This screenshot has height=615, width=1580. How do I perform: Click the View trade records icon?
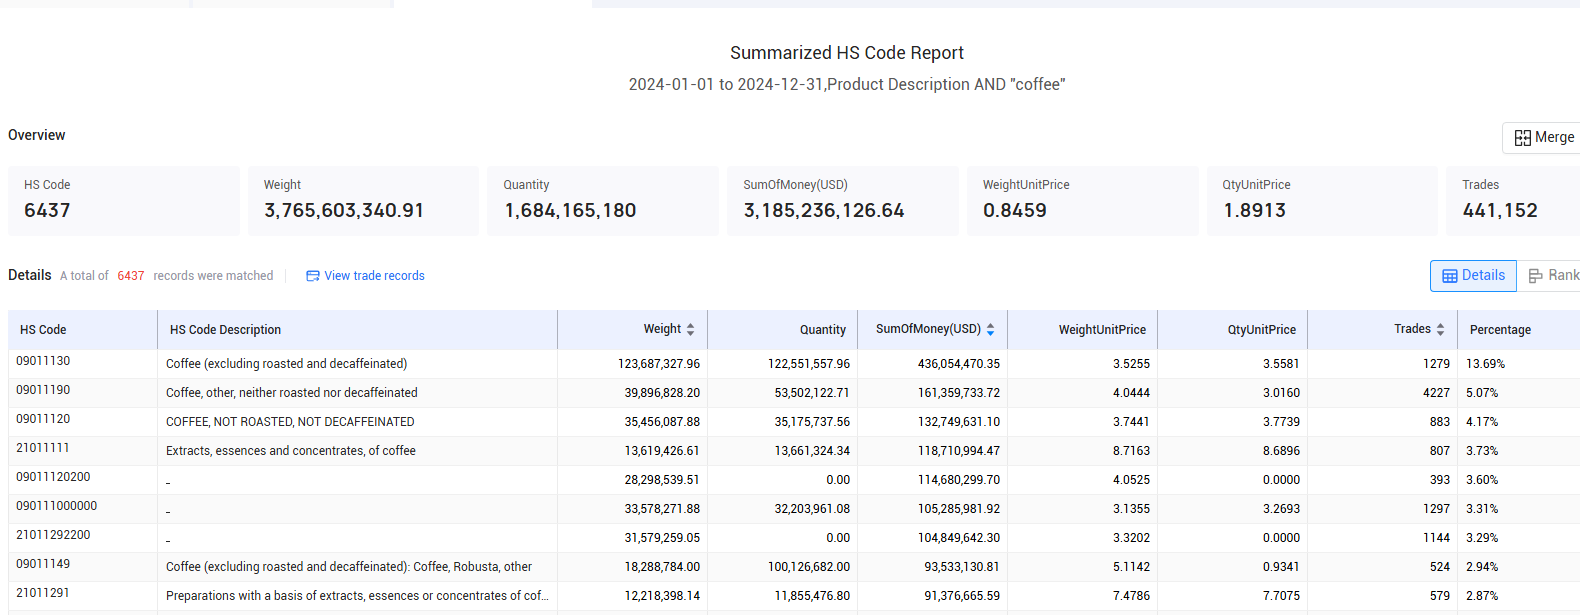[x=313, y=276]
